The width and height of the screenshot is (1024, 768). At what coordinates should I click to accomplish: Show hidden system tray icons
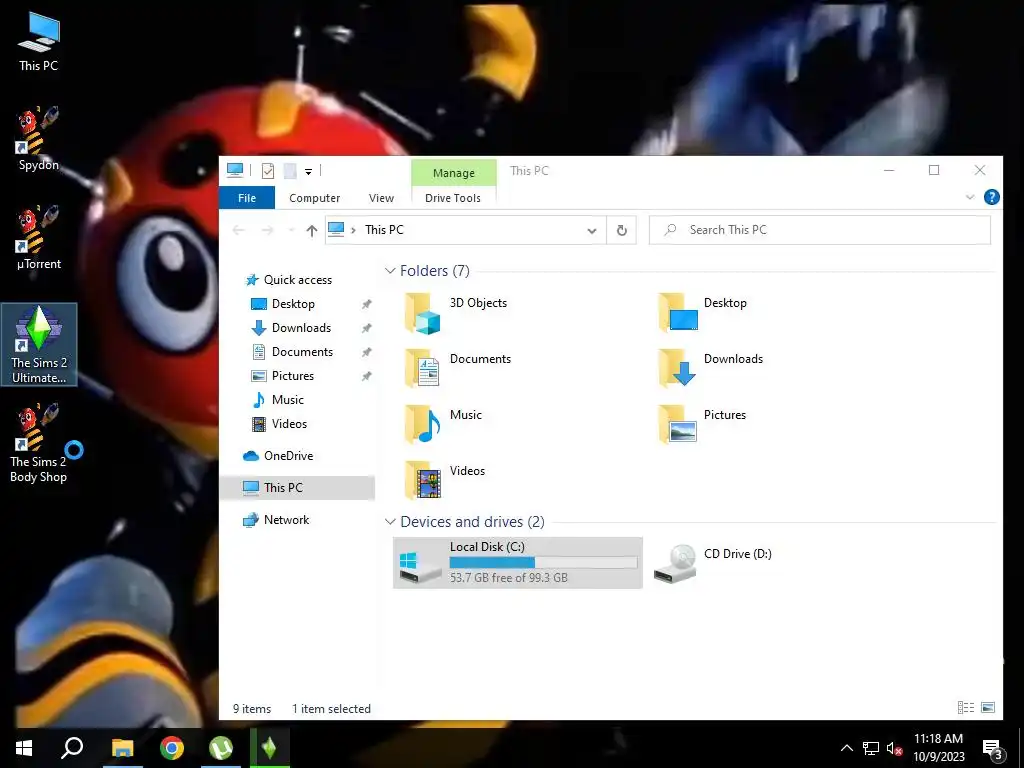(x=846, y=748)
